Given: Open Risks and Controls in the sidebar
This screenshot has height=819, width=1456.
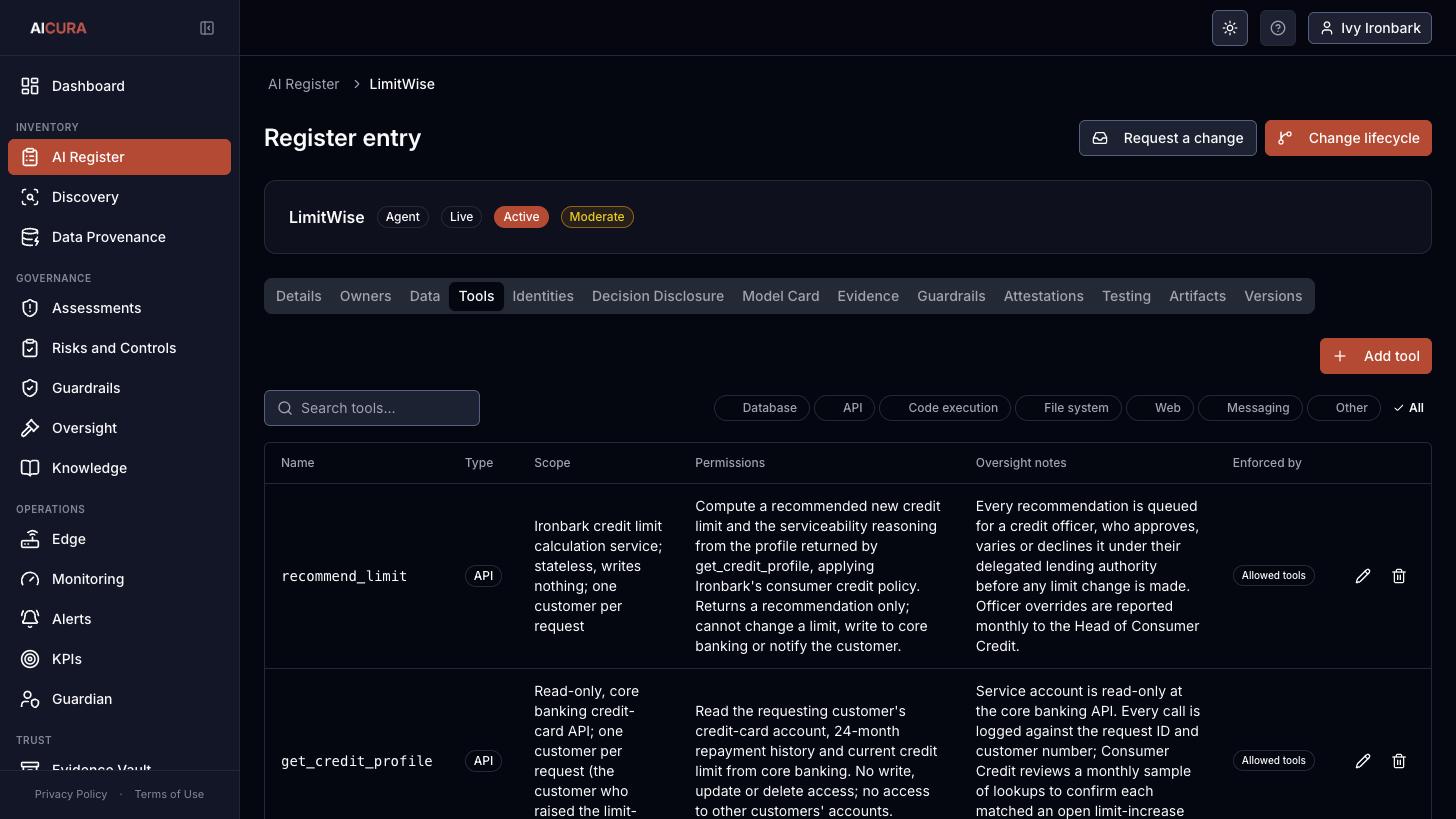Looking at the screenshot, I should click(119, 348).
